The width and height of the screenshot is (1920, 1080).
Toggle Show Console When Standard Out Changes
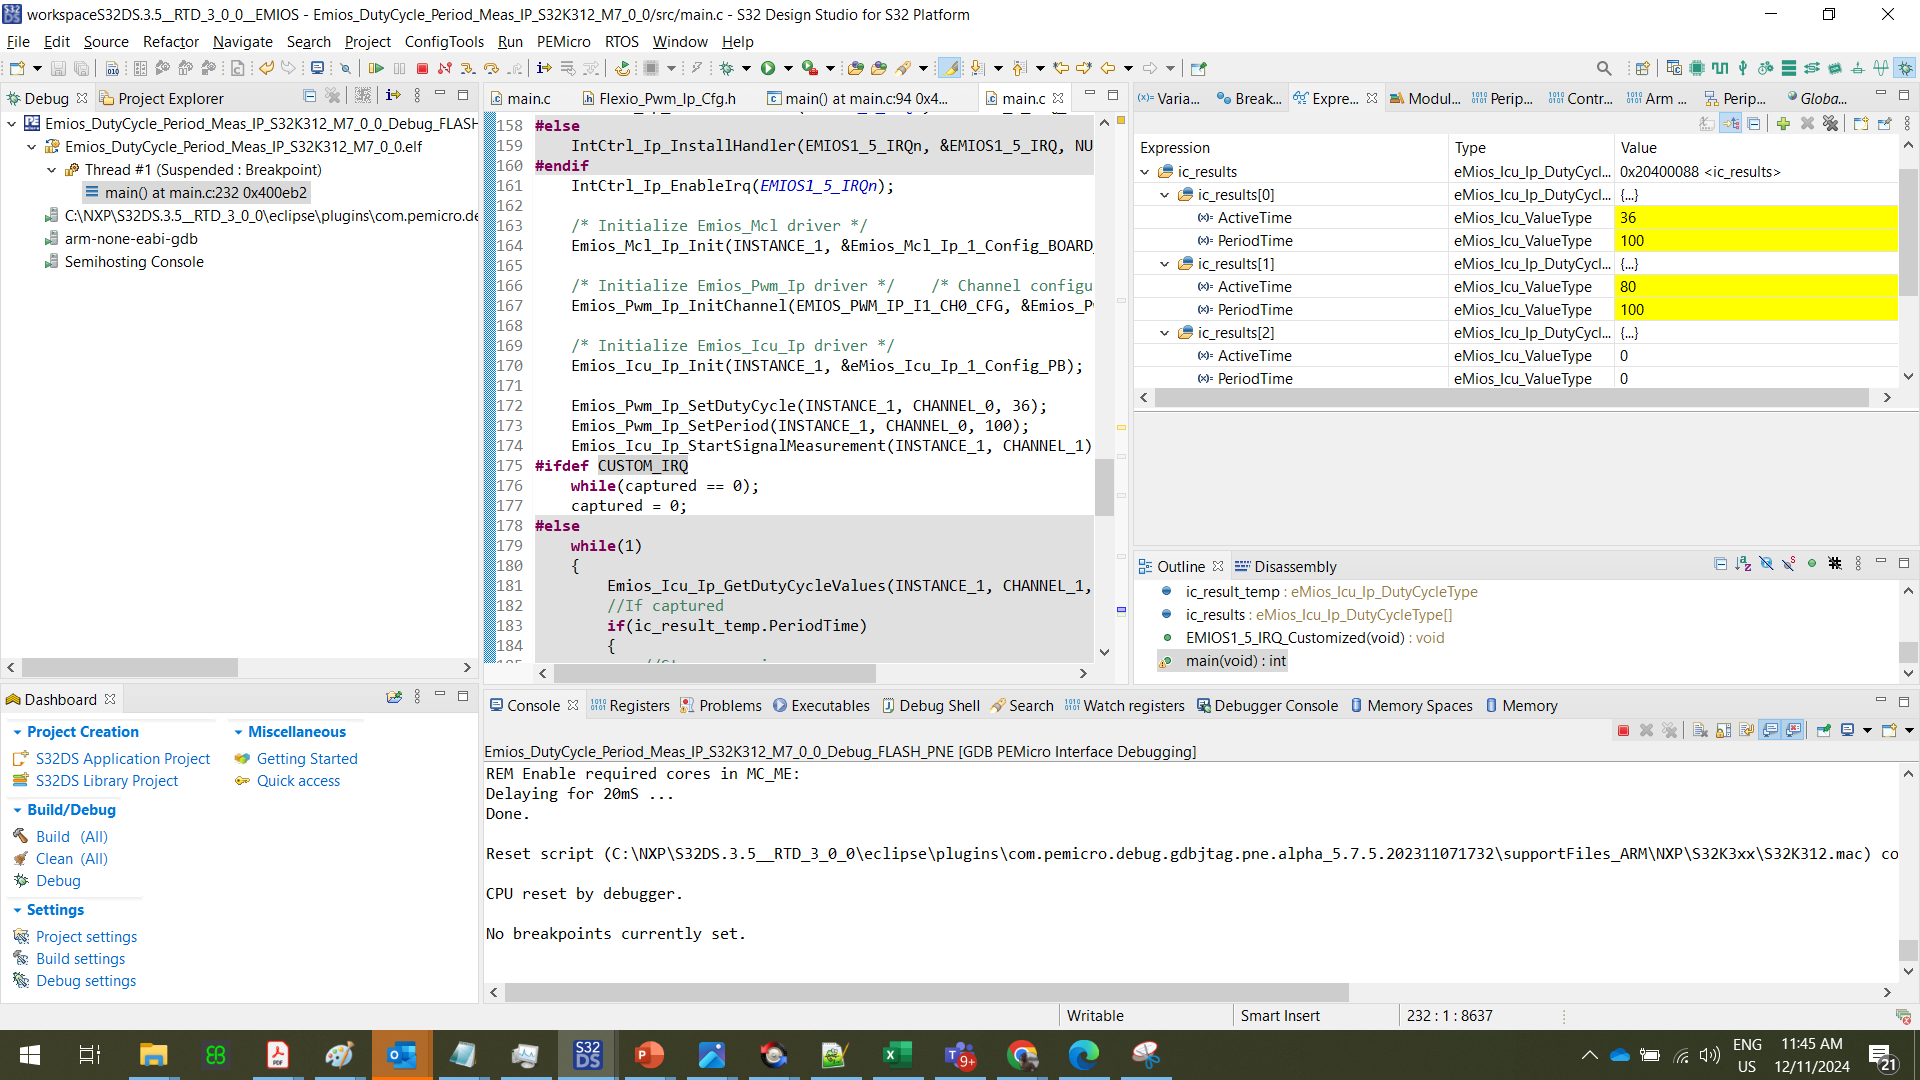[1770, 731]
